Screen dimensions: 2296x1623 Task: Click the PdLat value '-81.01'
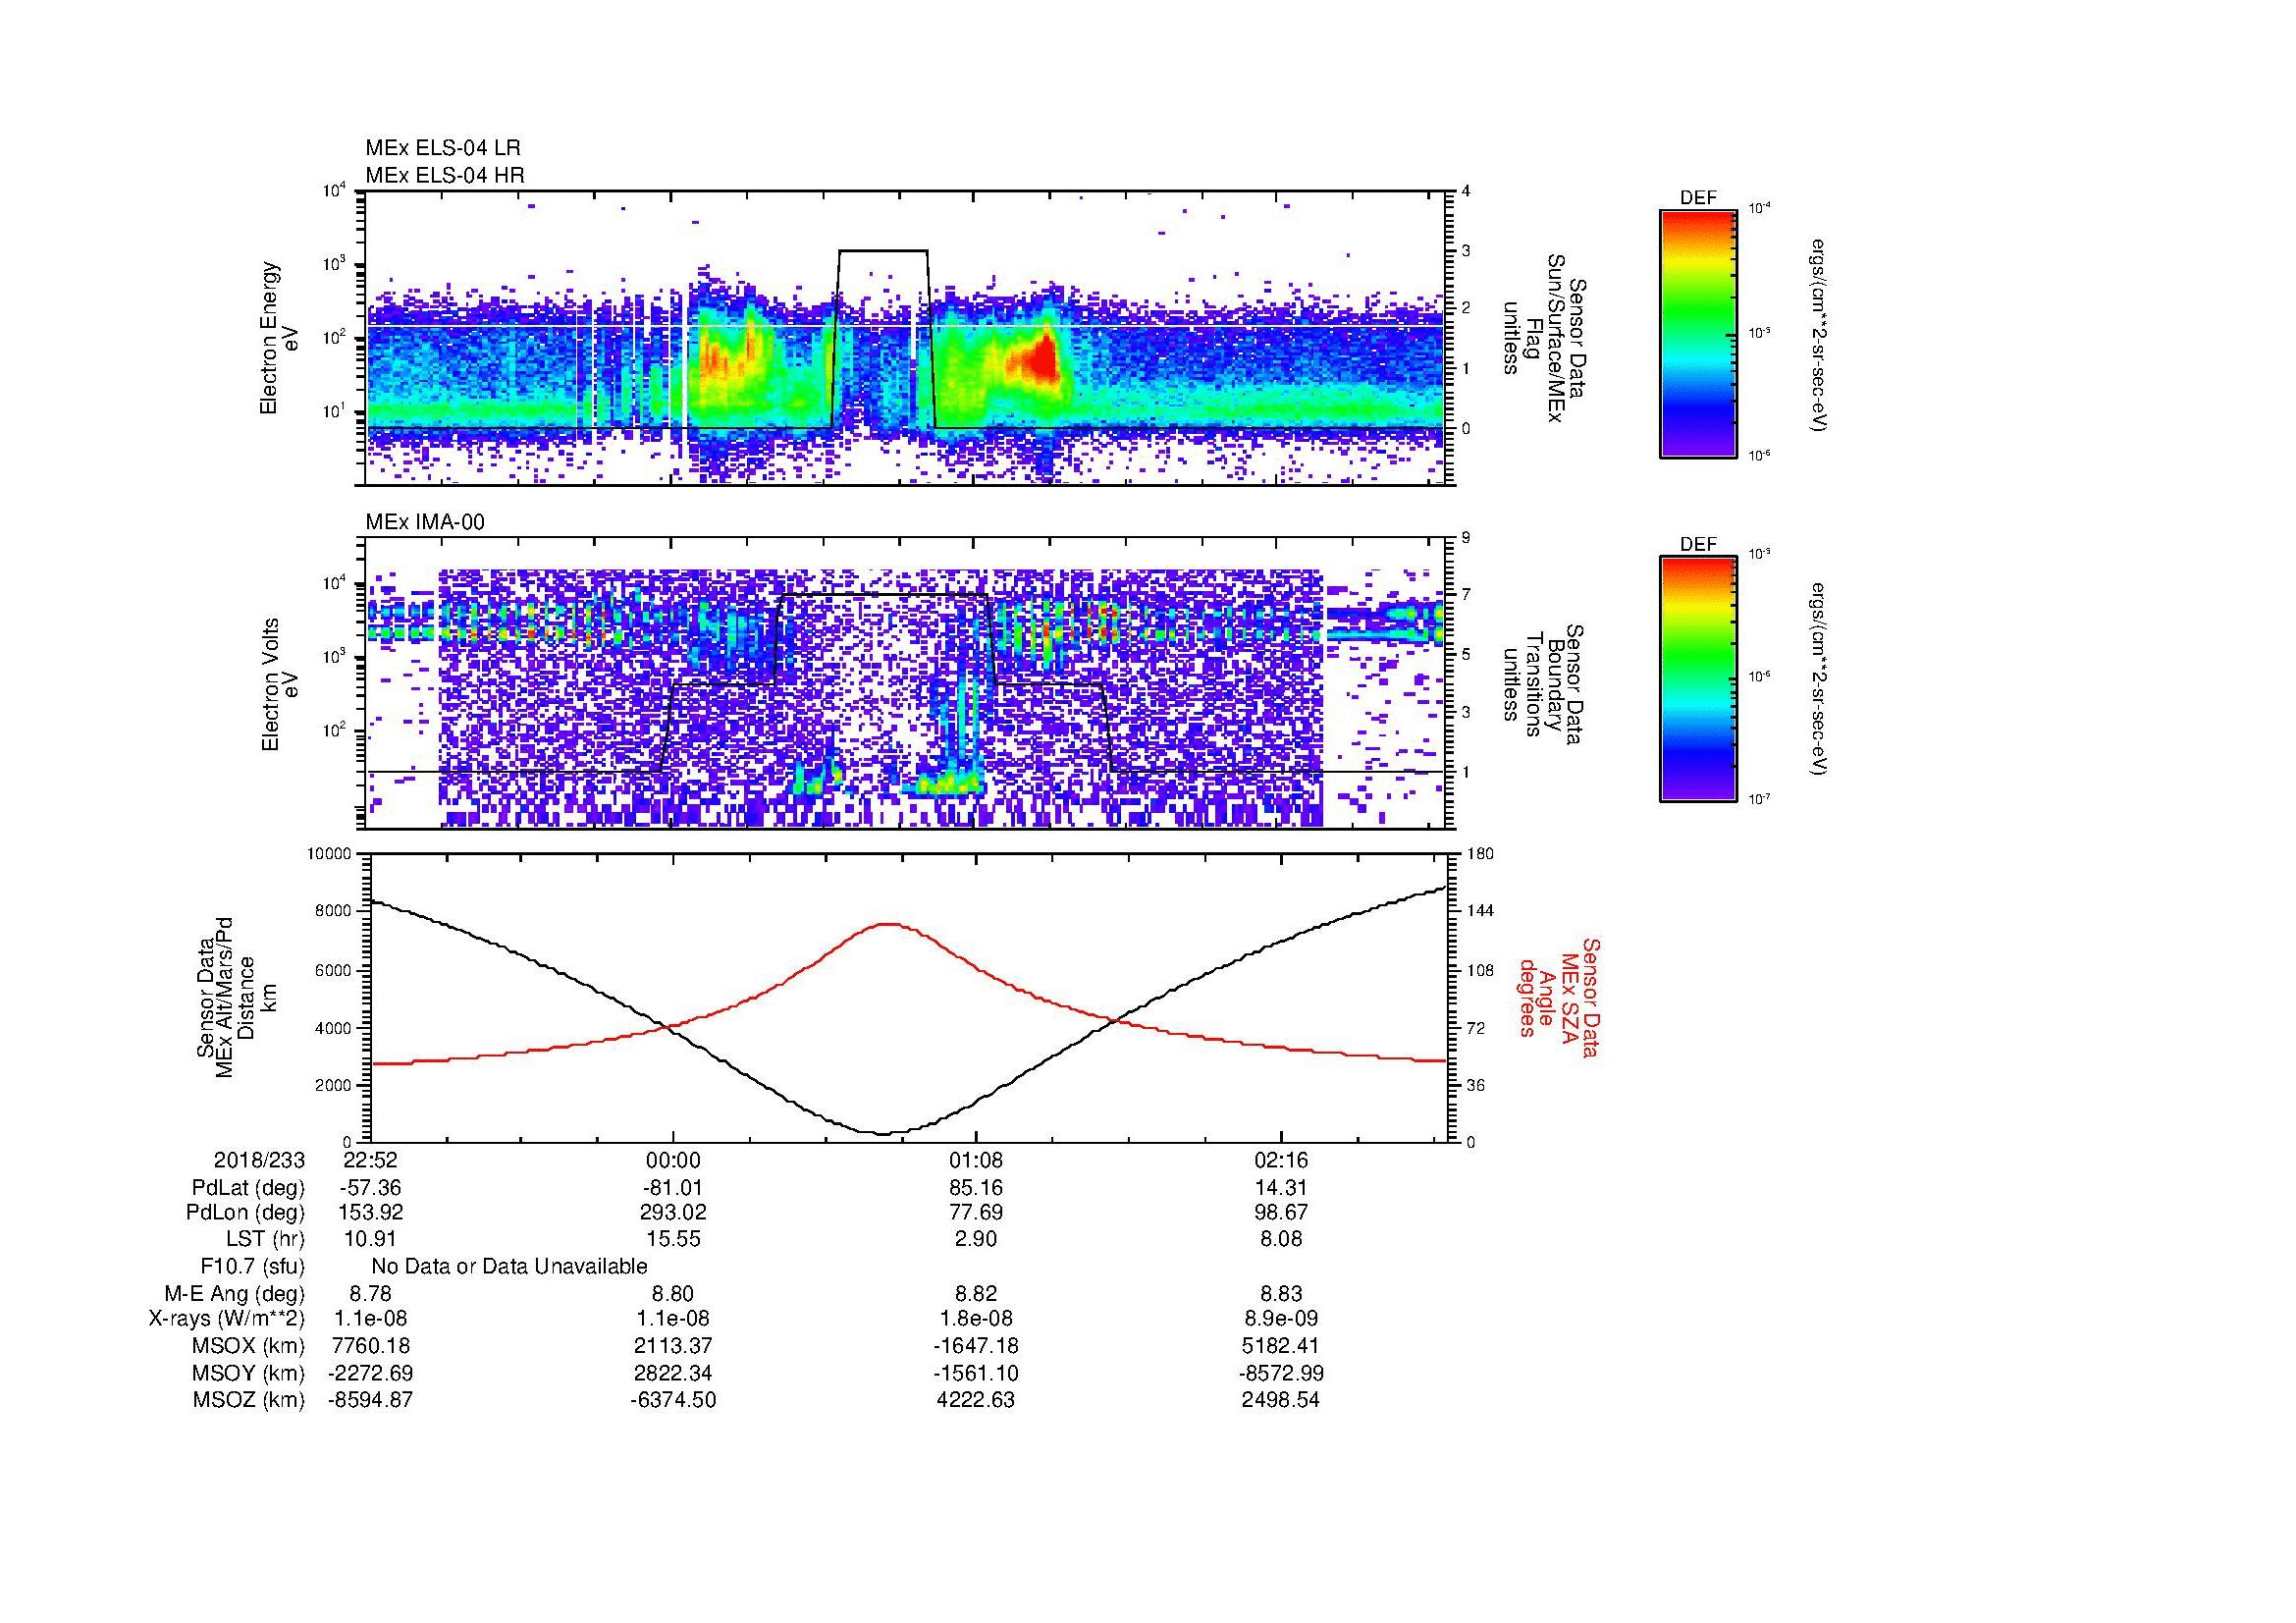[673, 1188]
